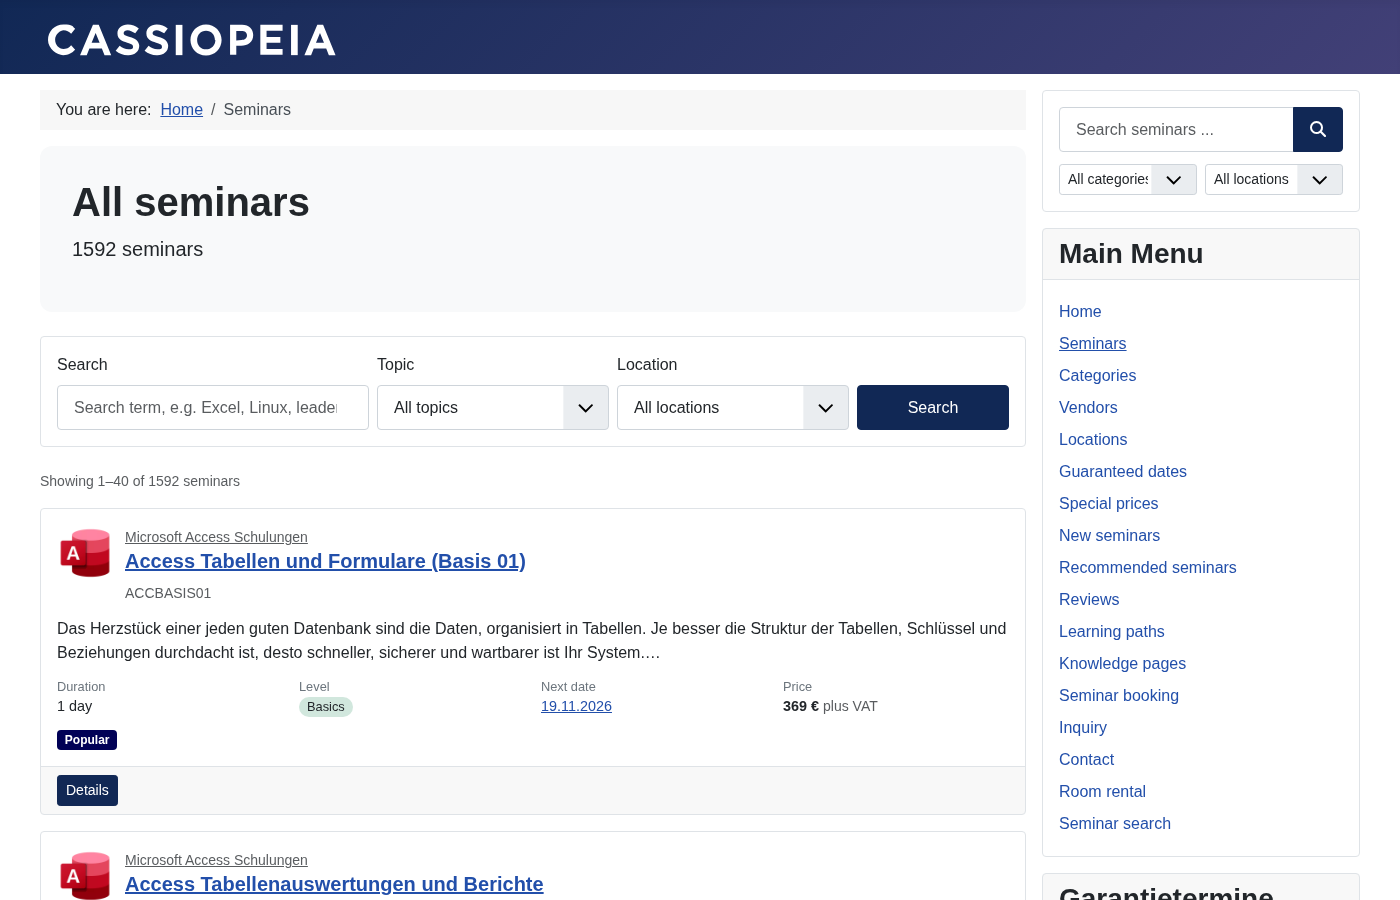This screenshot has height=900, width=1400.
Task: Click the blue Search button
Action: pyautogui.click(x=933, y=408)
